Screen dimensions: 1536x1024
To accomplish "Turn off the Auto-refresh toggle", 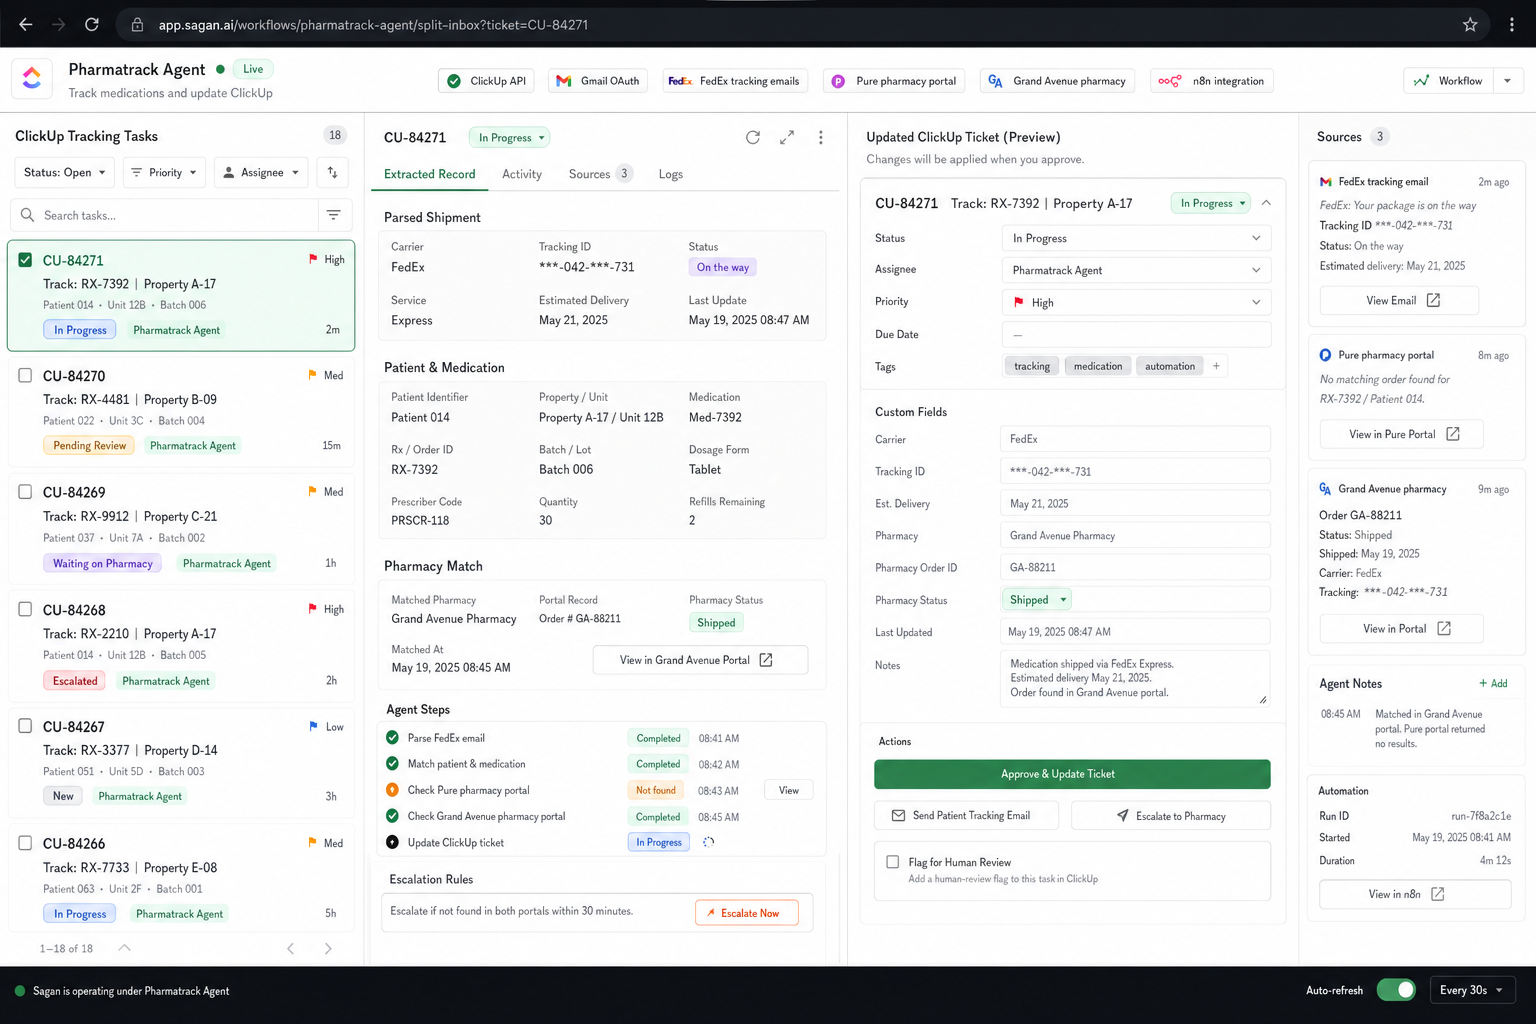I will 1396,990.
